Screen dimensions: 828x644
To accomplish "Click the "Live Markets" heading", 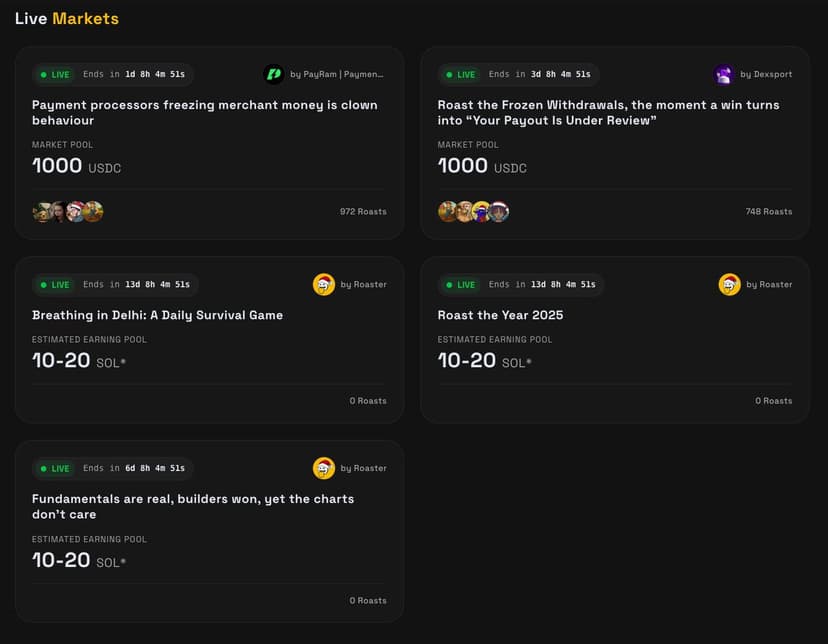I will pyautogui.click(x=67, y=18).
